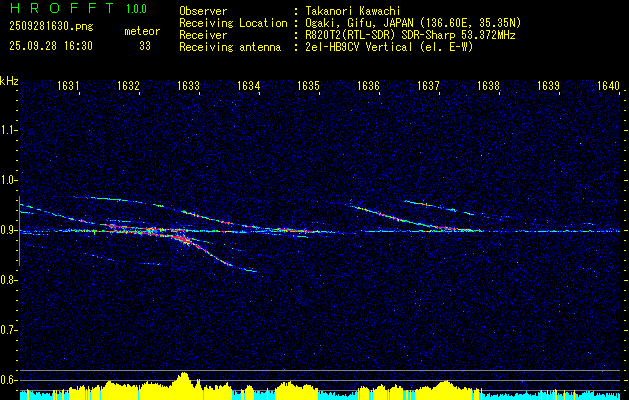Click the 1.1 kHz axis label
This screenshot has height=400, width=629.
(8, 130)
